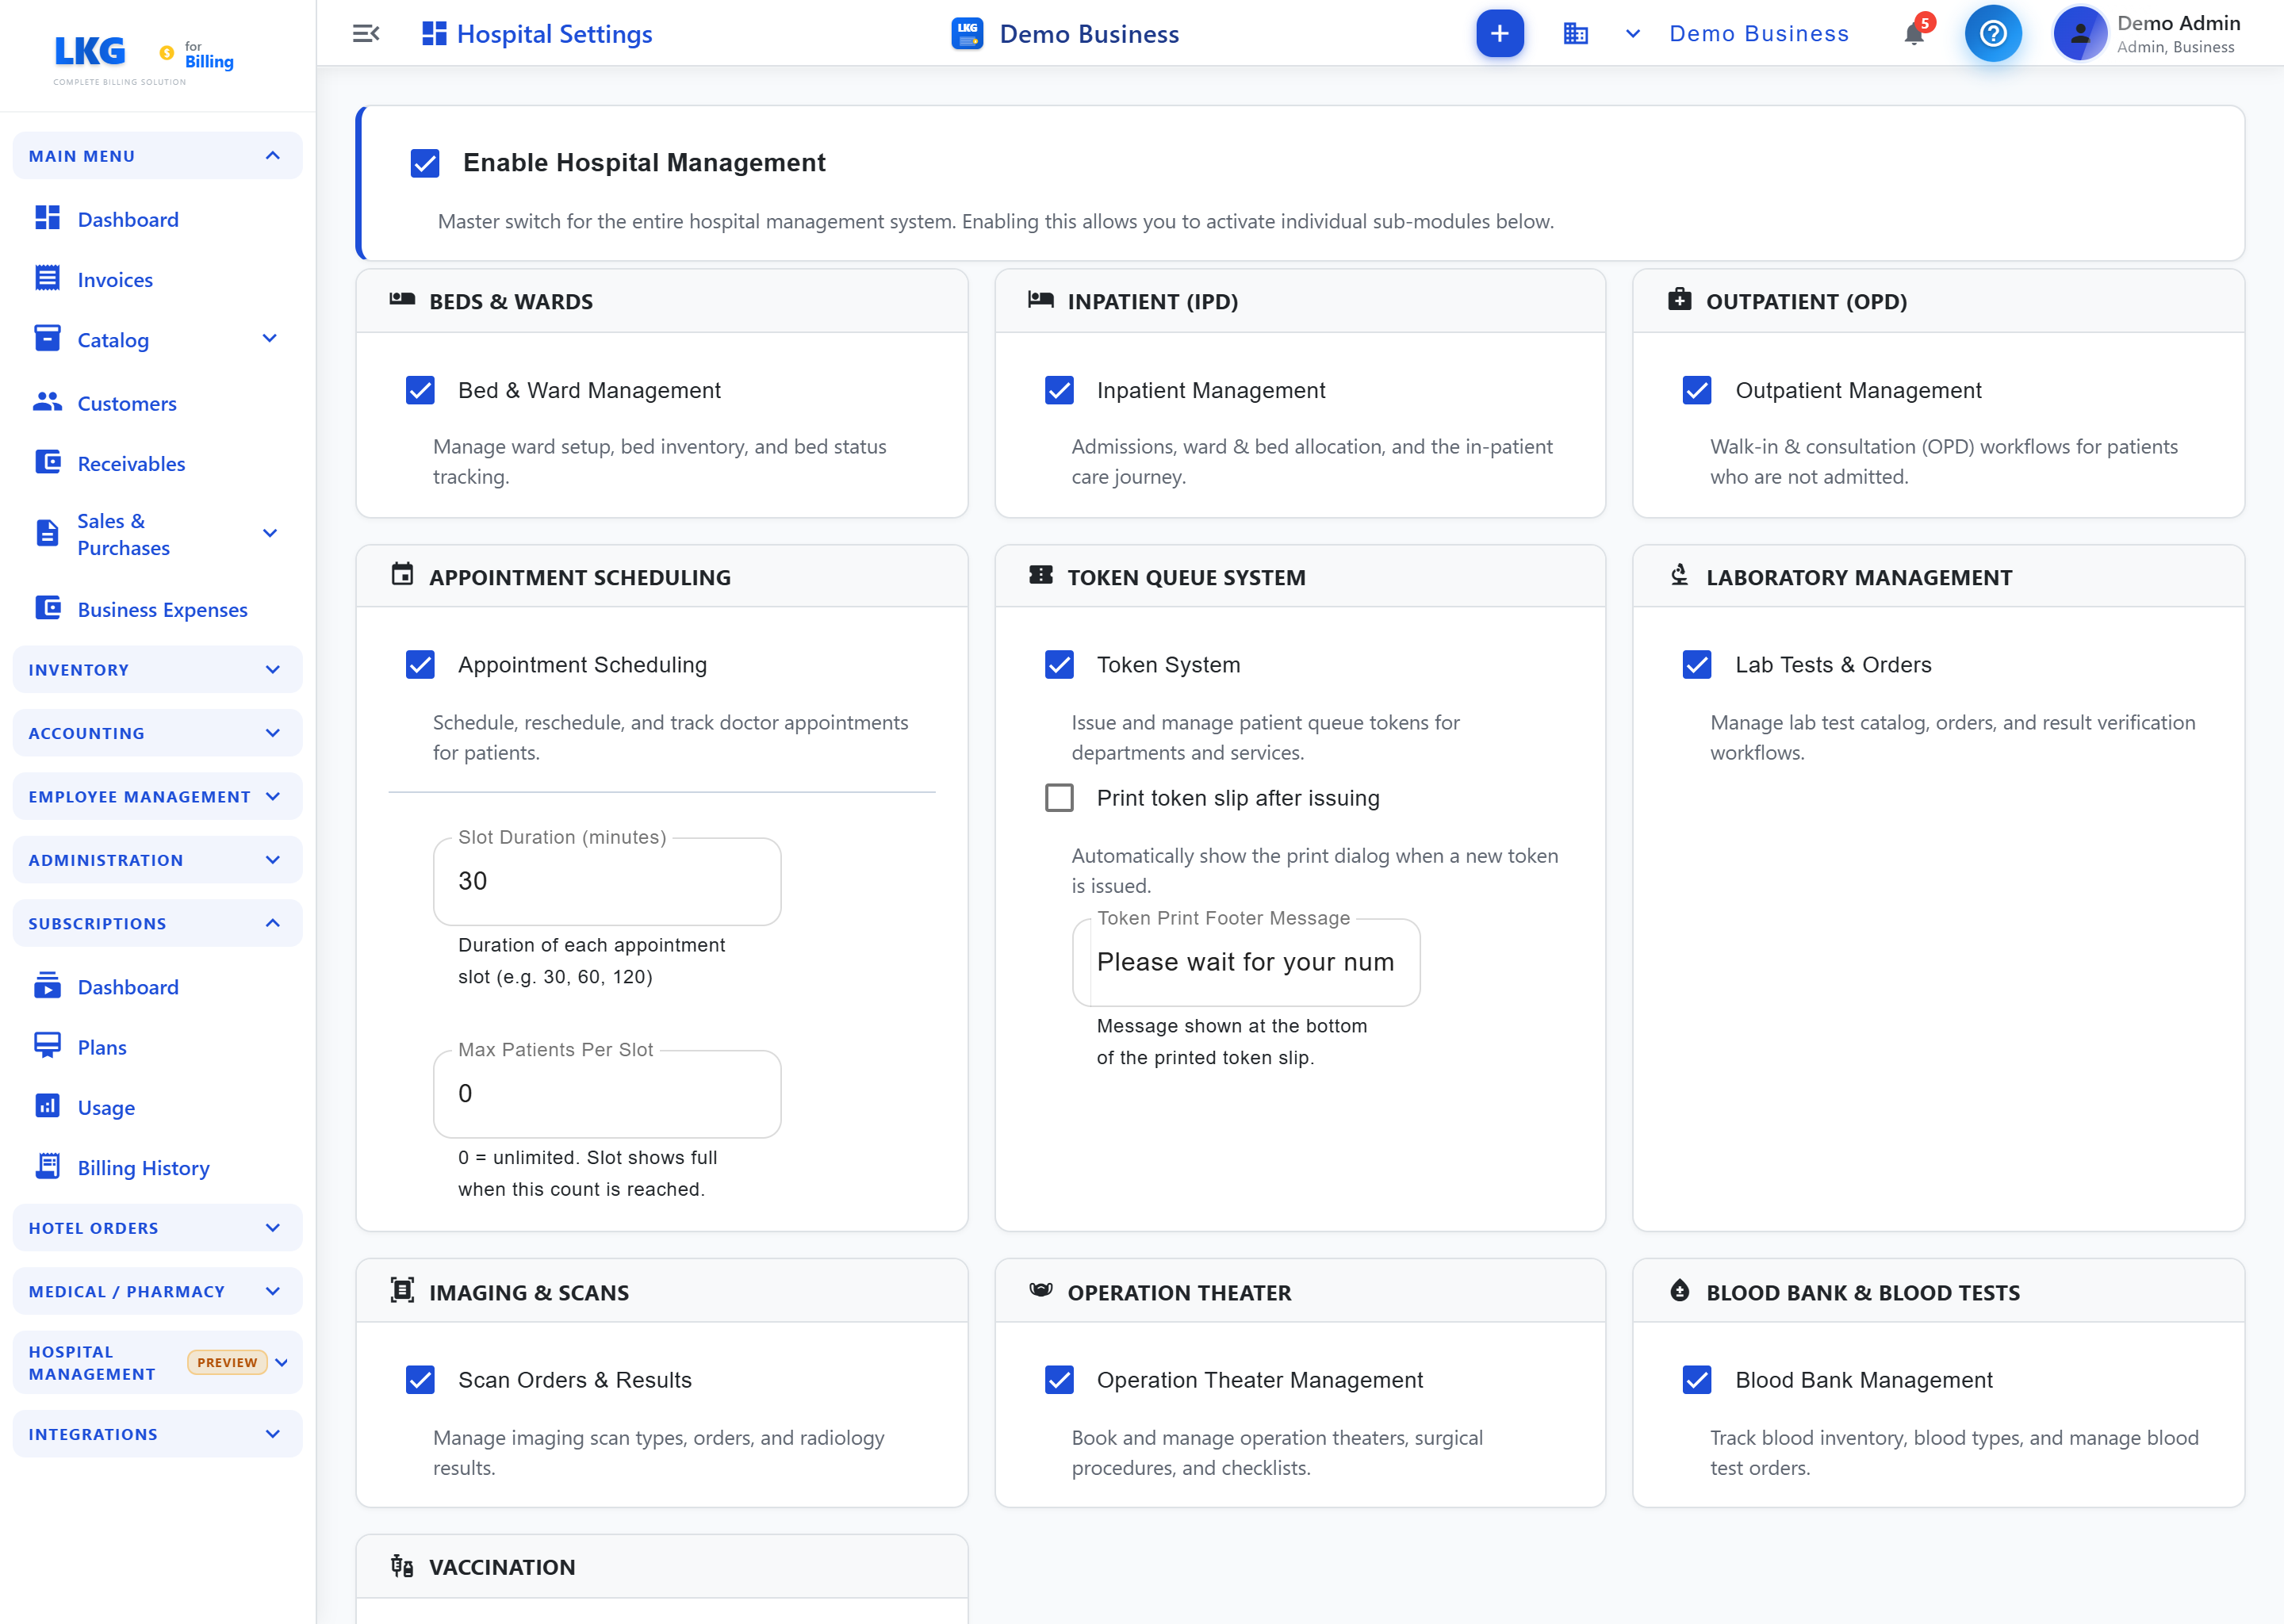Edit the Max Patients Per Slot field
Viewport: 2284px width, 1624px height.
click(607, 1093)
